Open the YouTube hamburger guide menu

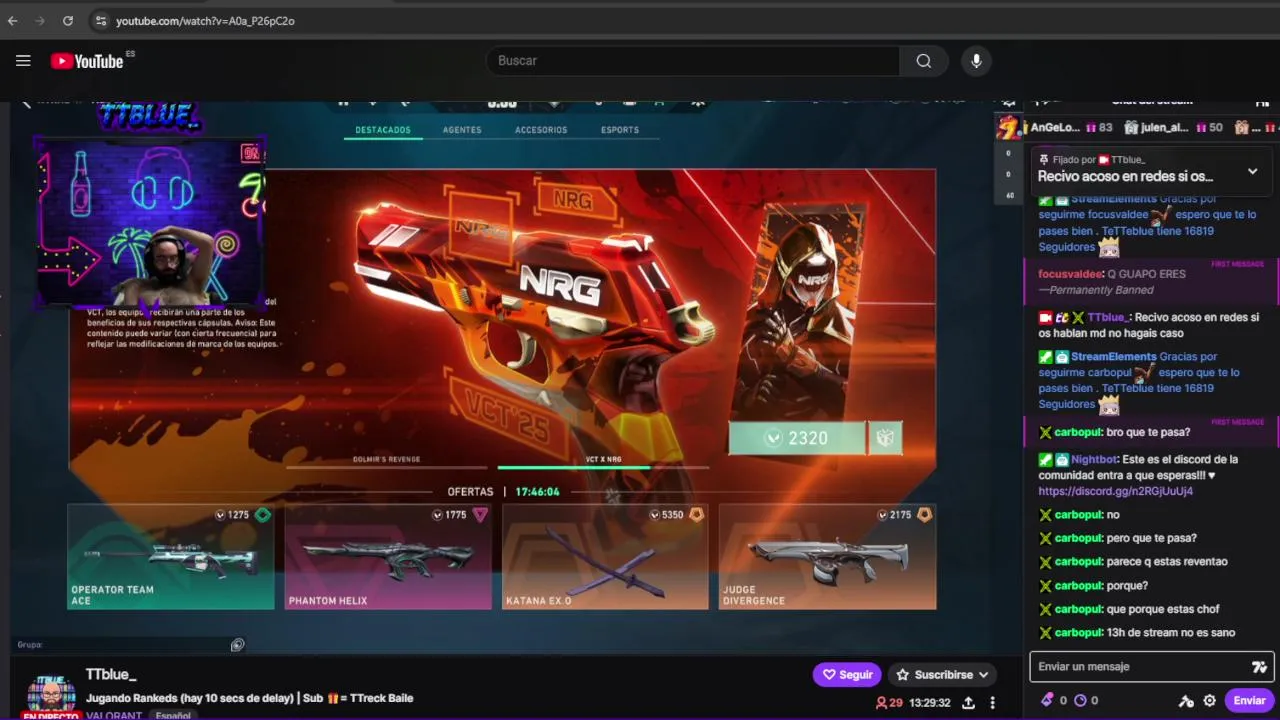[x=23, y=61]
